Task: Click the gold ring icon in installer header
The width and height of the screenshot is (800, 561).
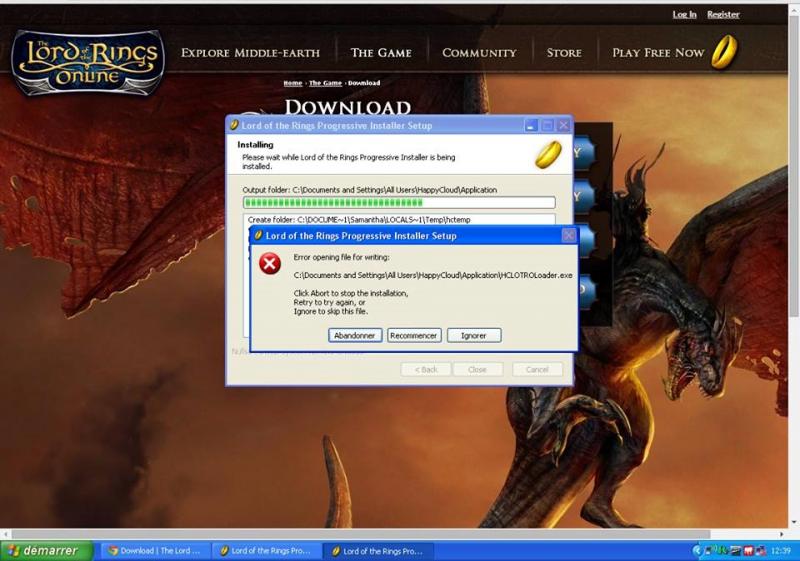Action: [x=548, y=155]
